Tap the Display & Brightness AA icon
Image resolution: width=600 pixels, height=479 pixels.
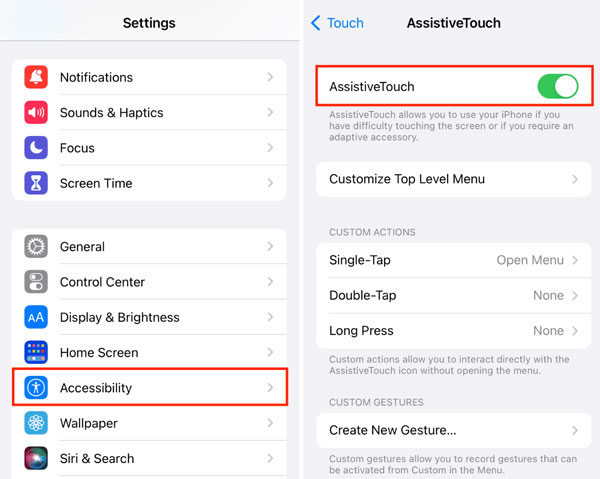[36, 317]
